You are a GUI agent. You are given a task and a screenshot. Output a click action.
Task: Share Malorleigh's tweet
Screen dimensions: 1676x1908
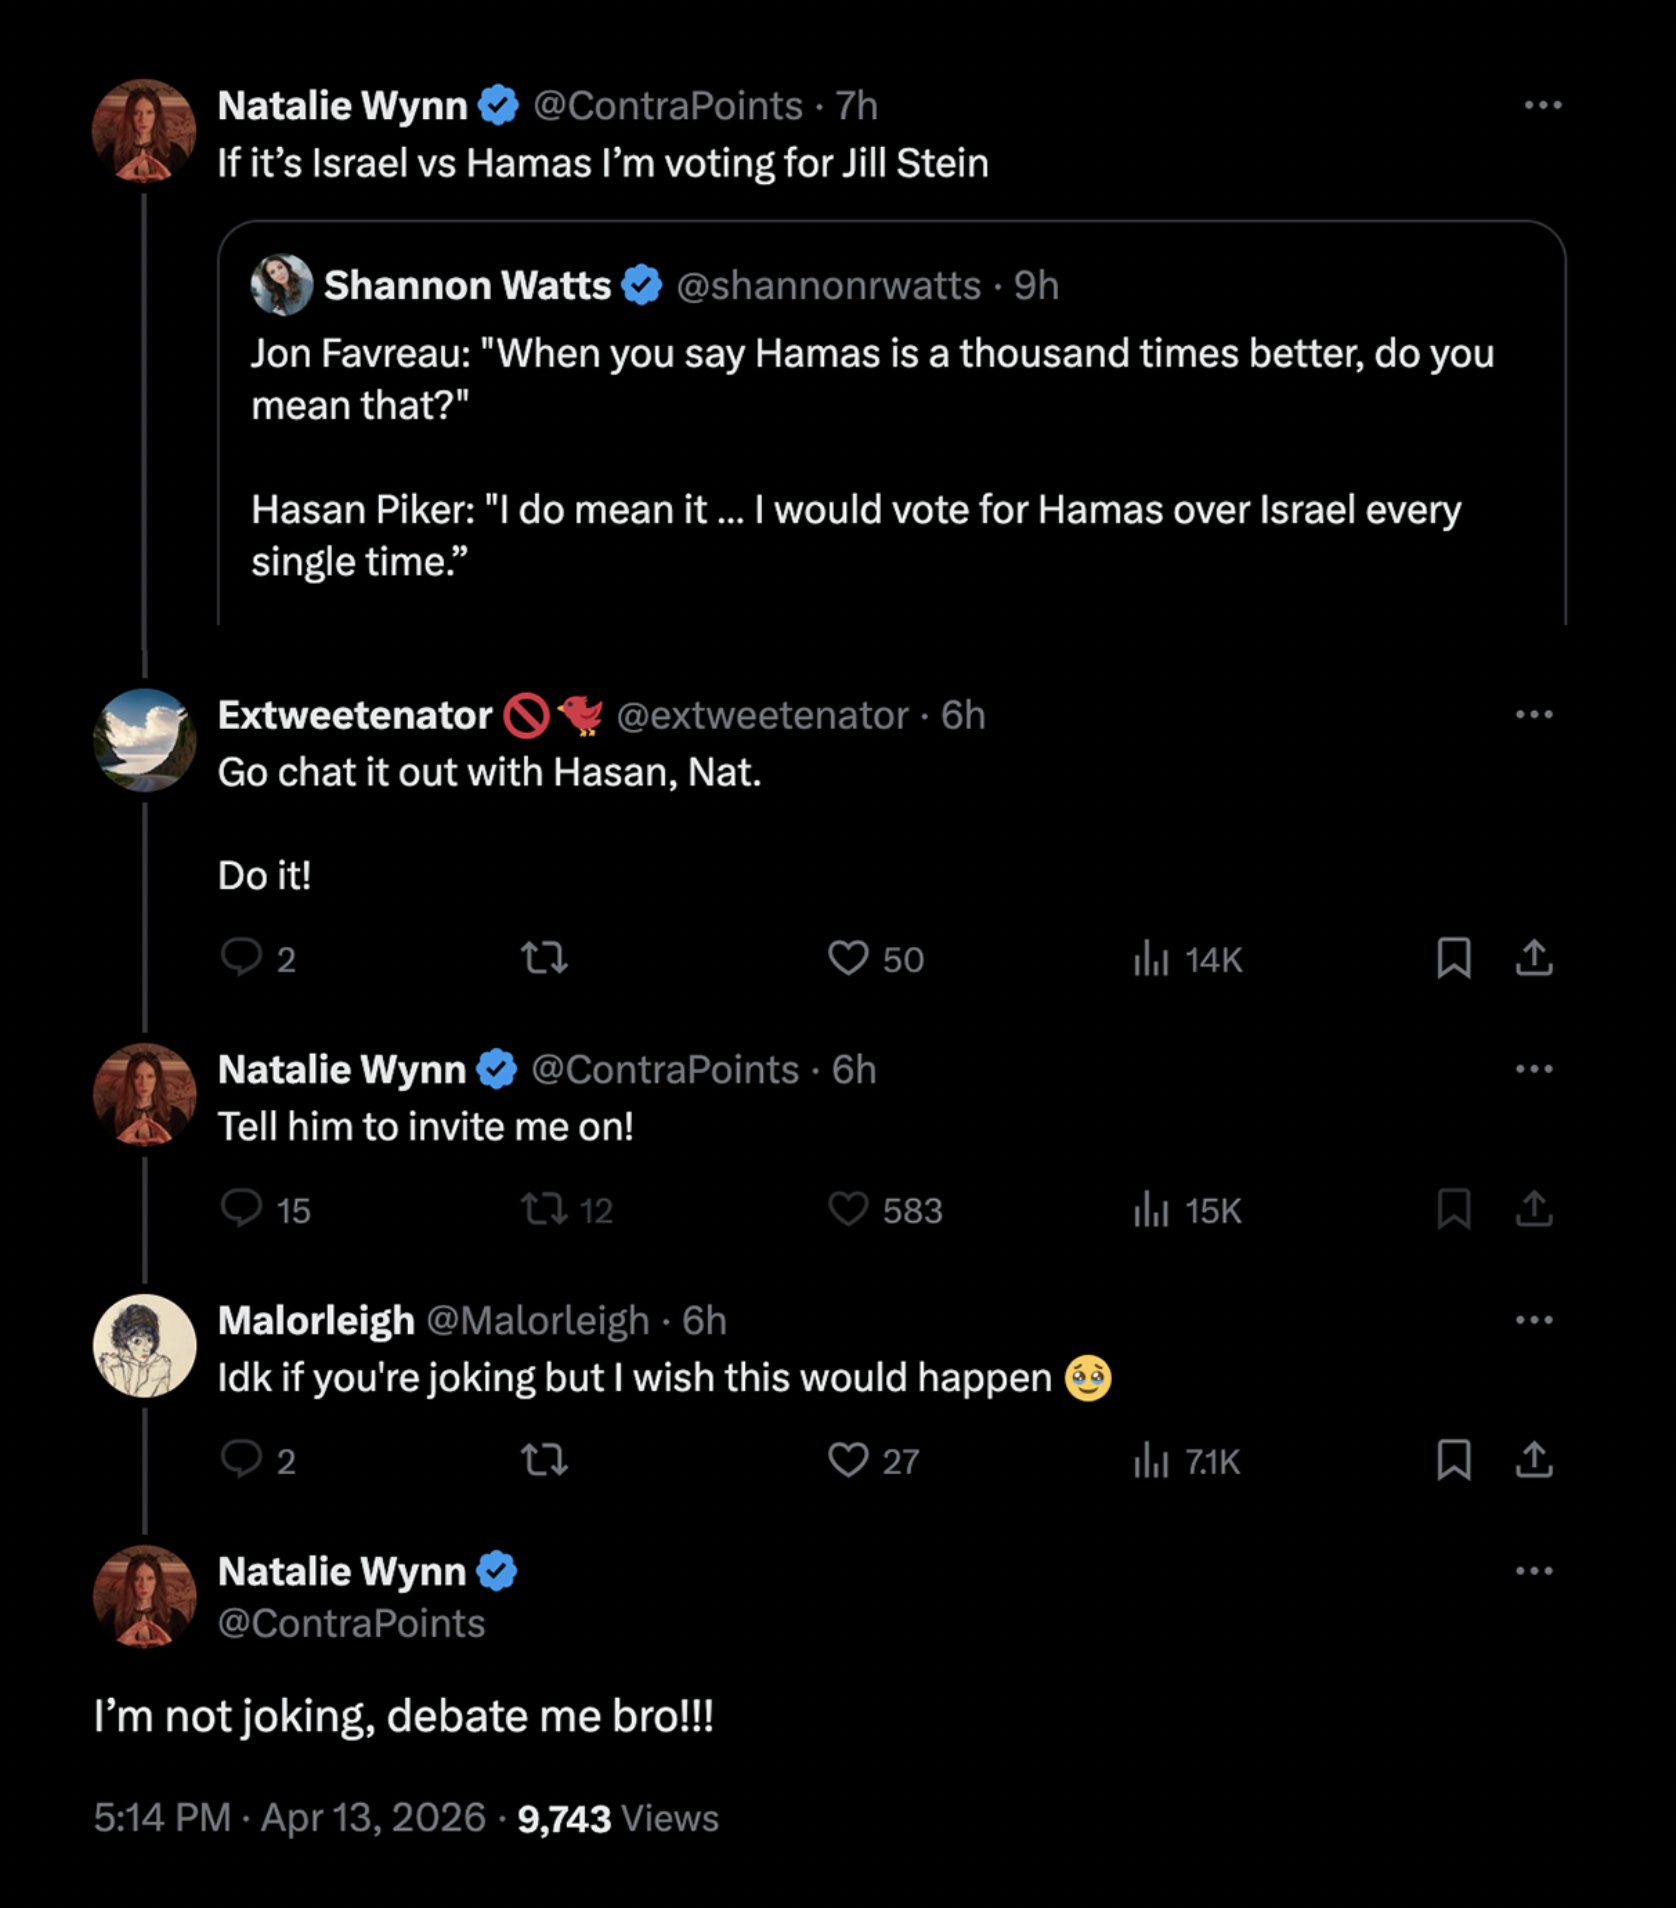[x=1534, y=1460]
